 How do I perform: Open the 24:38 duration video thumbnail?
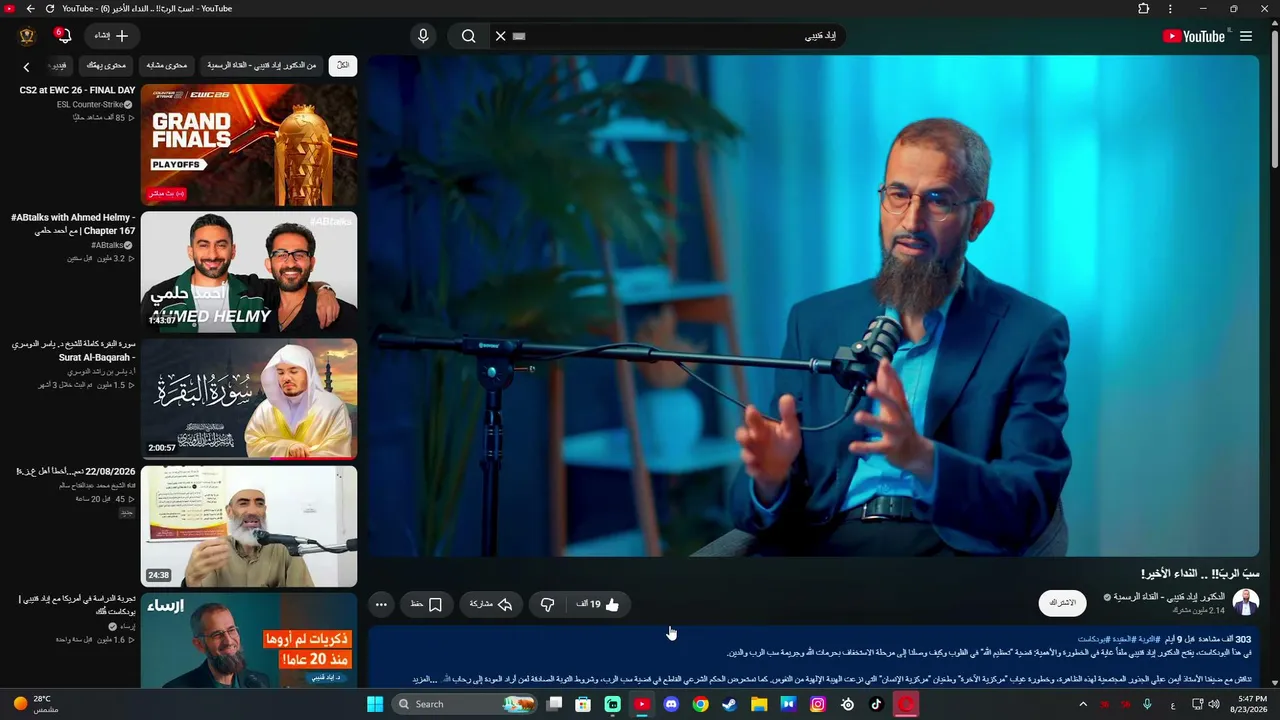pos(249,526)
